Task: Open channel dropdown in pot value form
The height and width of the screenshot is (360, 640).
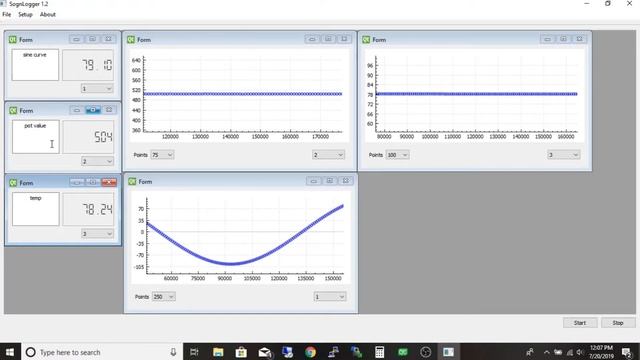Action: (x=97, y=161)
